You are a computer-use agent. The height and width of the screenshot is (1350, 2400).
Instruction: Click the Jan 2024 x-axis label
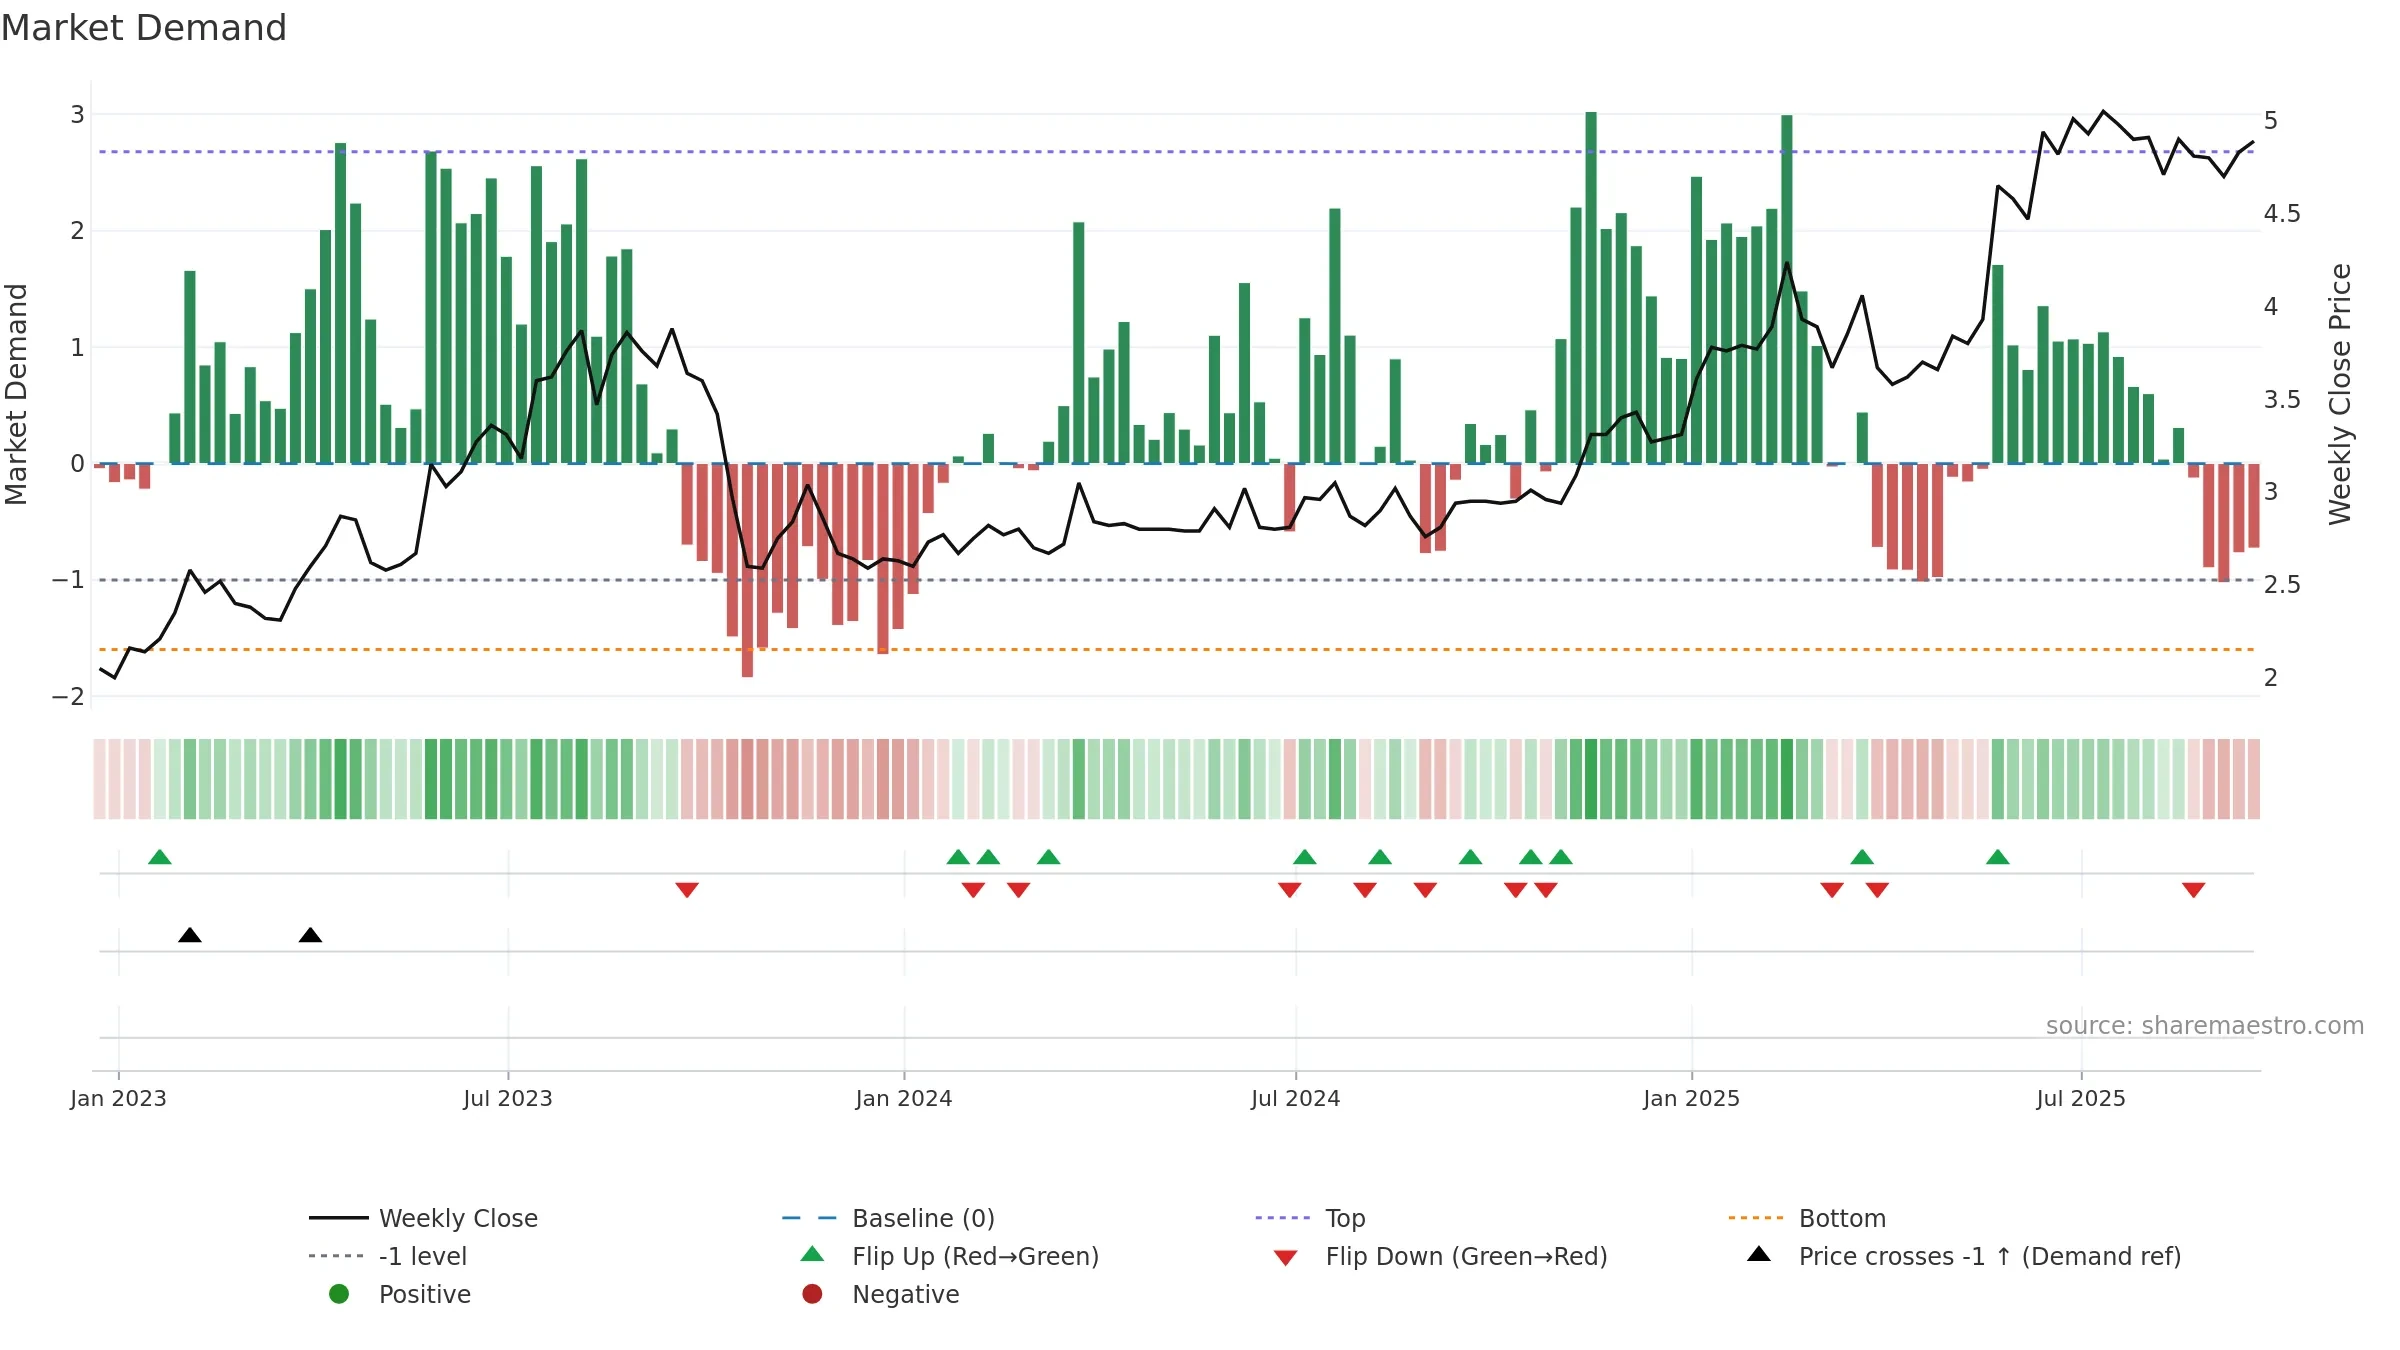[904, 1098]
